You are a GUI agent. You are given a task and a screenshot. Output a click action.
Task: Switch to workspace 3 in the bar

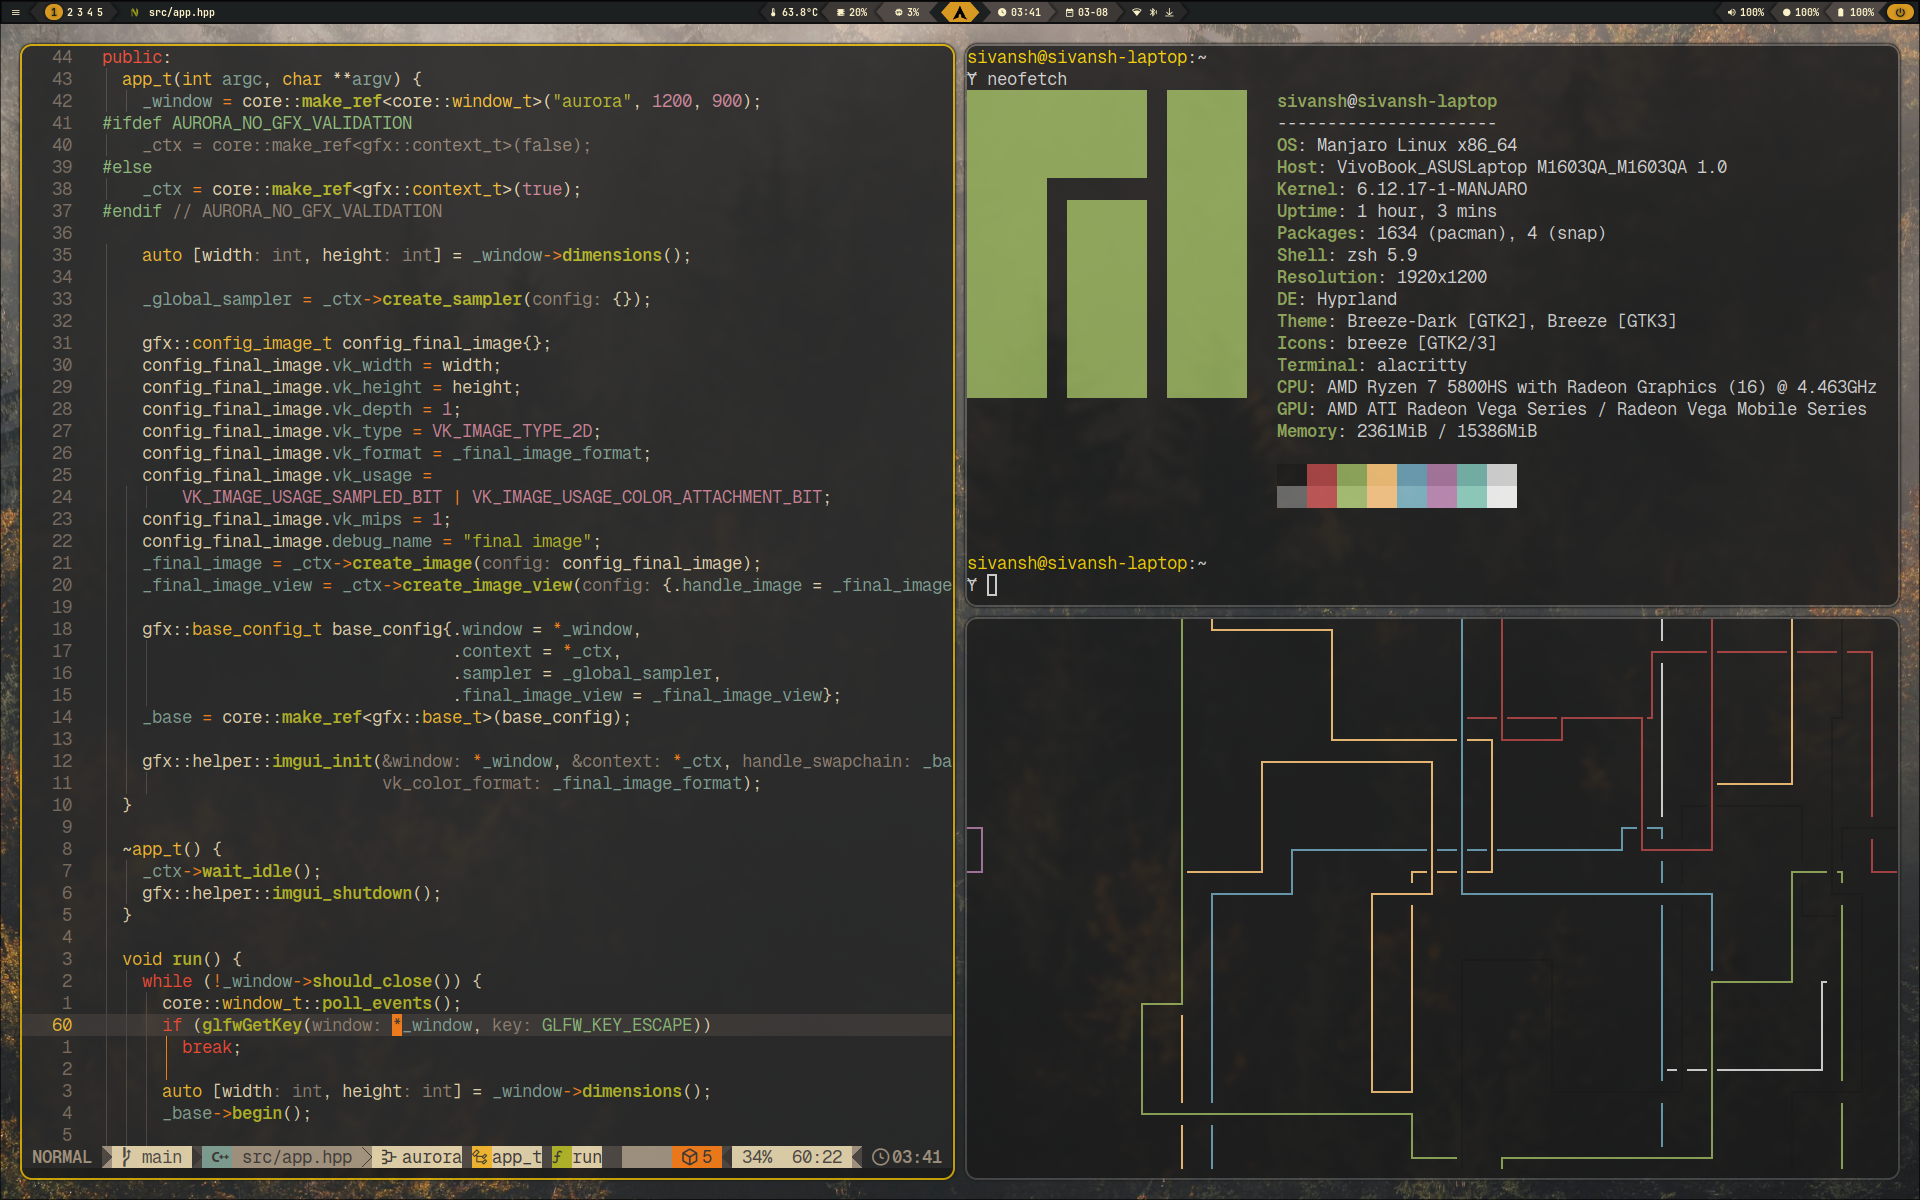(x=79, y=12)
